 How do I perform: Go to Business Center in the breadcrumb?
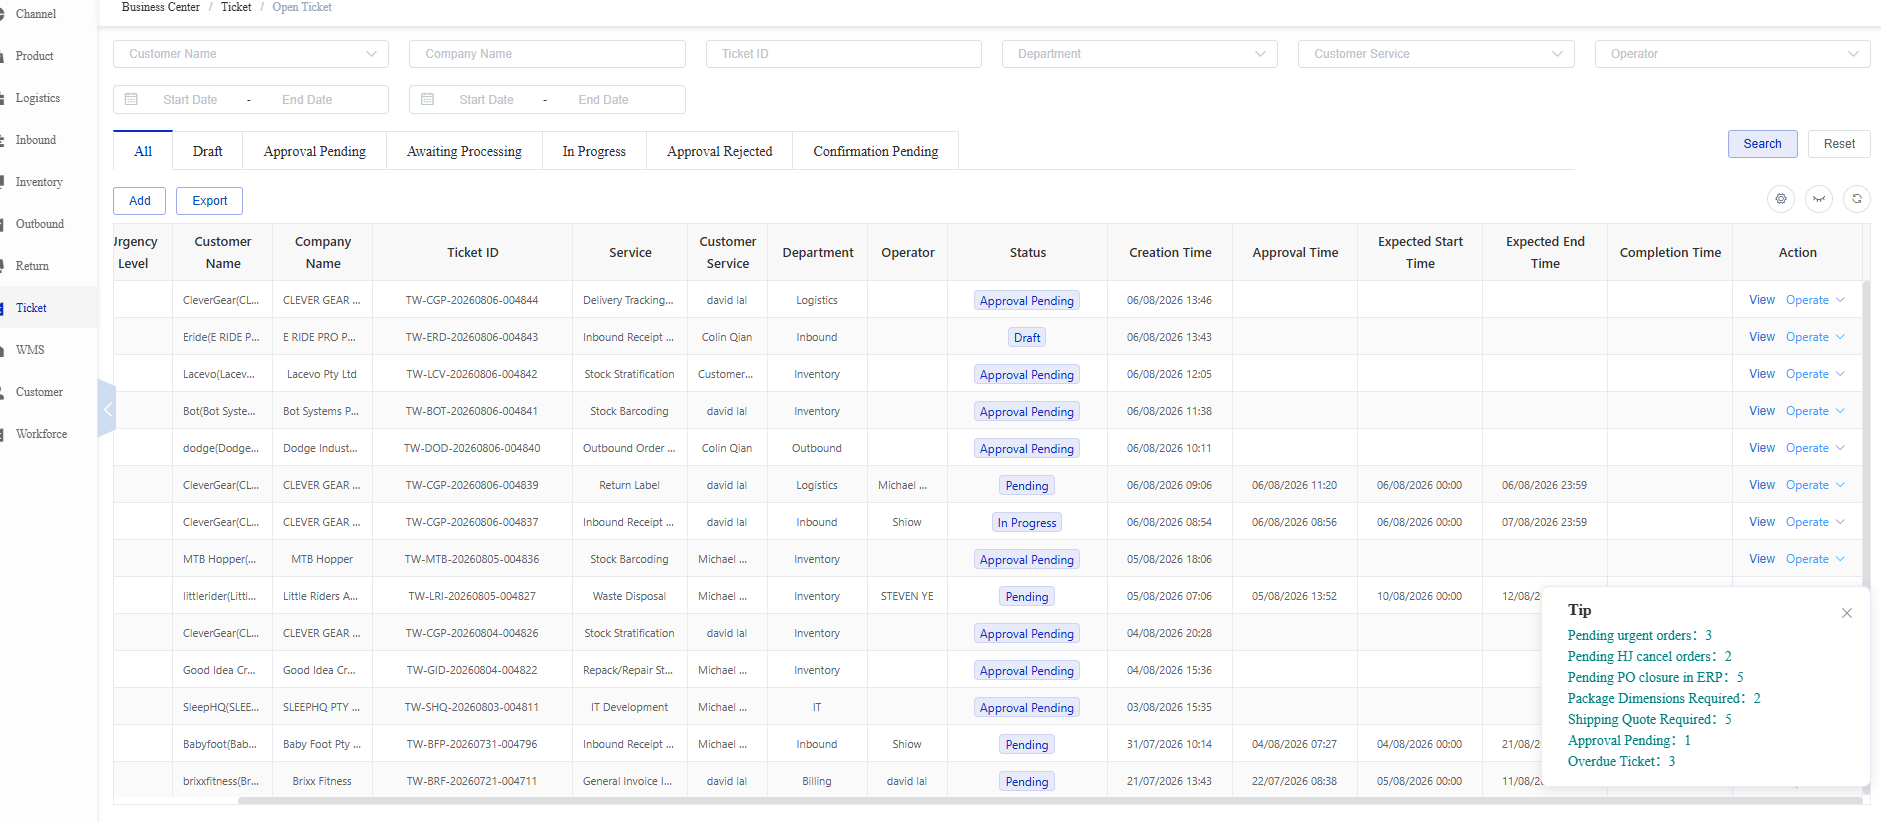pos(161,7)
